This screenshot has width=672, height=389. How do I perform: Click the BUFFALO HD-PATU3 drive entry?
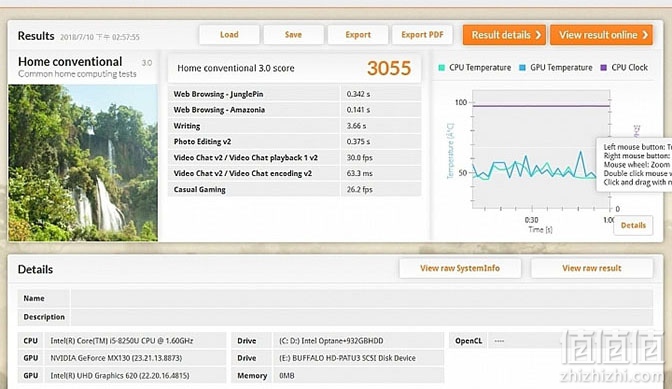click(347, 358)
